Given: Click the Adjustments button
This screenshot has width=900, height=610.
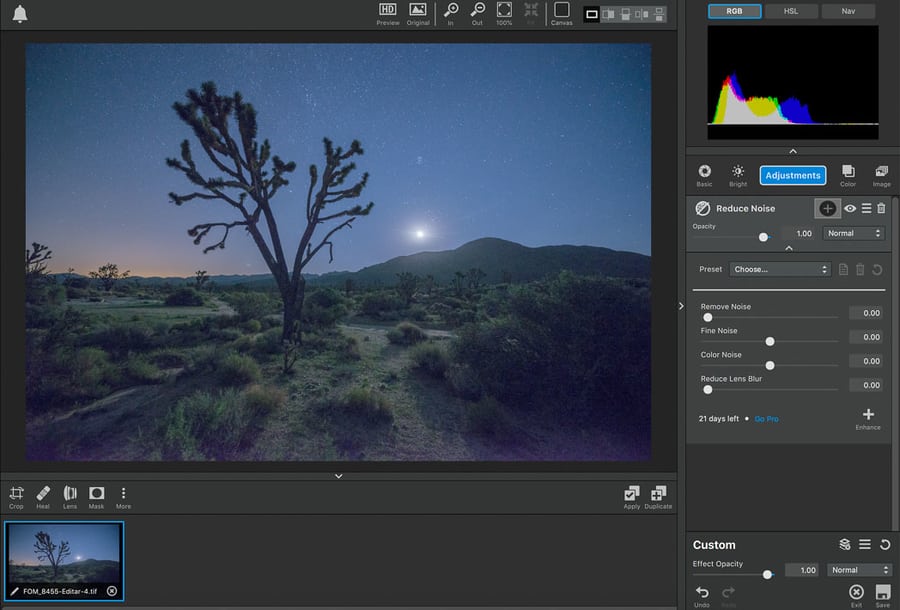Looking at the screenshot, I should click(x=793, y=175).
